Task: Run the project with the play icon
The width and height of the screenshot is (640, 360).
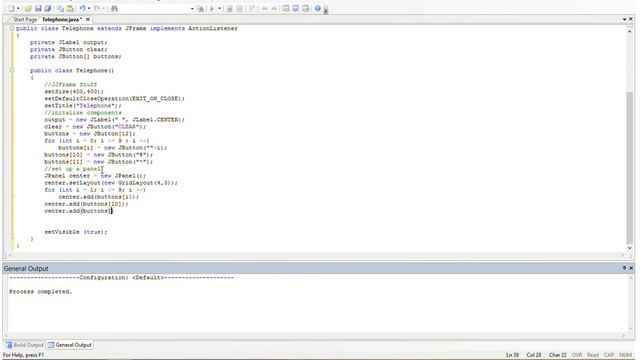Action: pyautogui.click(x=212, y=9)
